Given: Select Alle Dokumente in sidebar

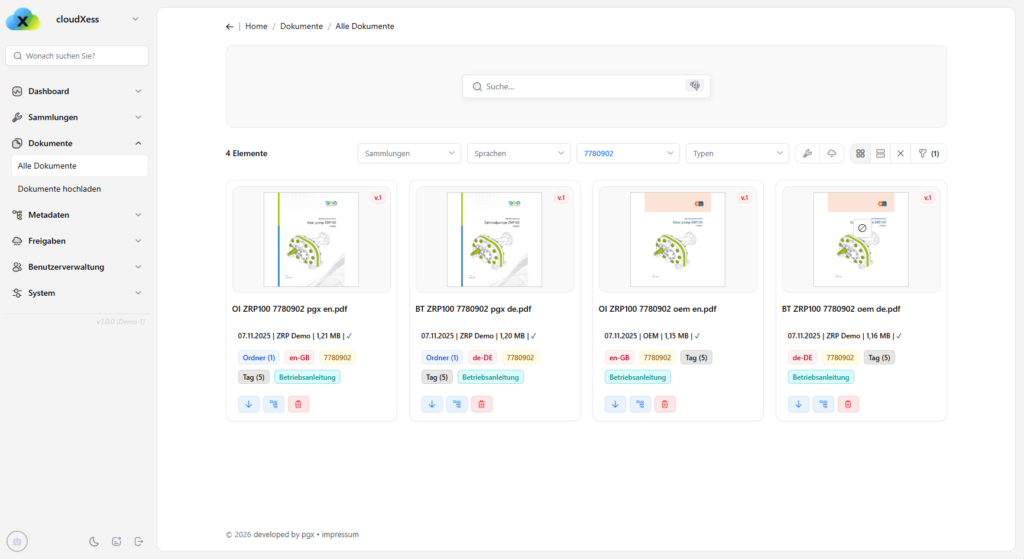Looking at the screenshot, I should click(x=80, y=166).
